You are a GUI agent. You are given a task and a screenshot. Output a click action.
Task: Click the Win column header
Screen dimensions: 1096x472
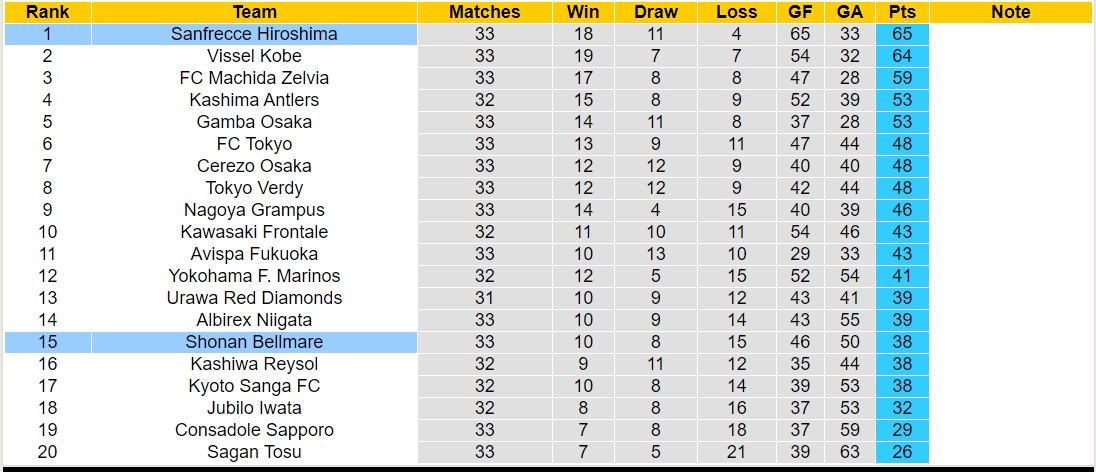pyautogui.click(x=583, y=12)
